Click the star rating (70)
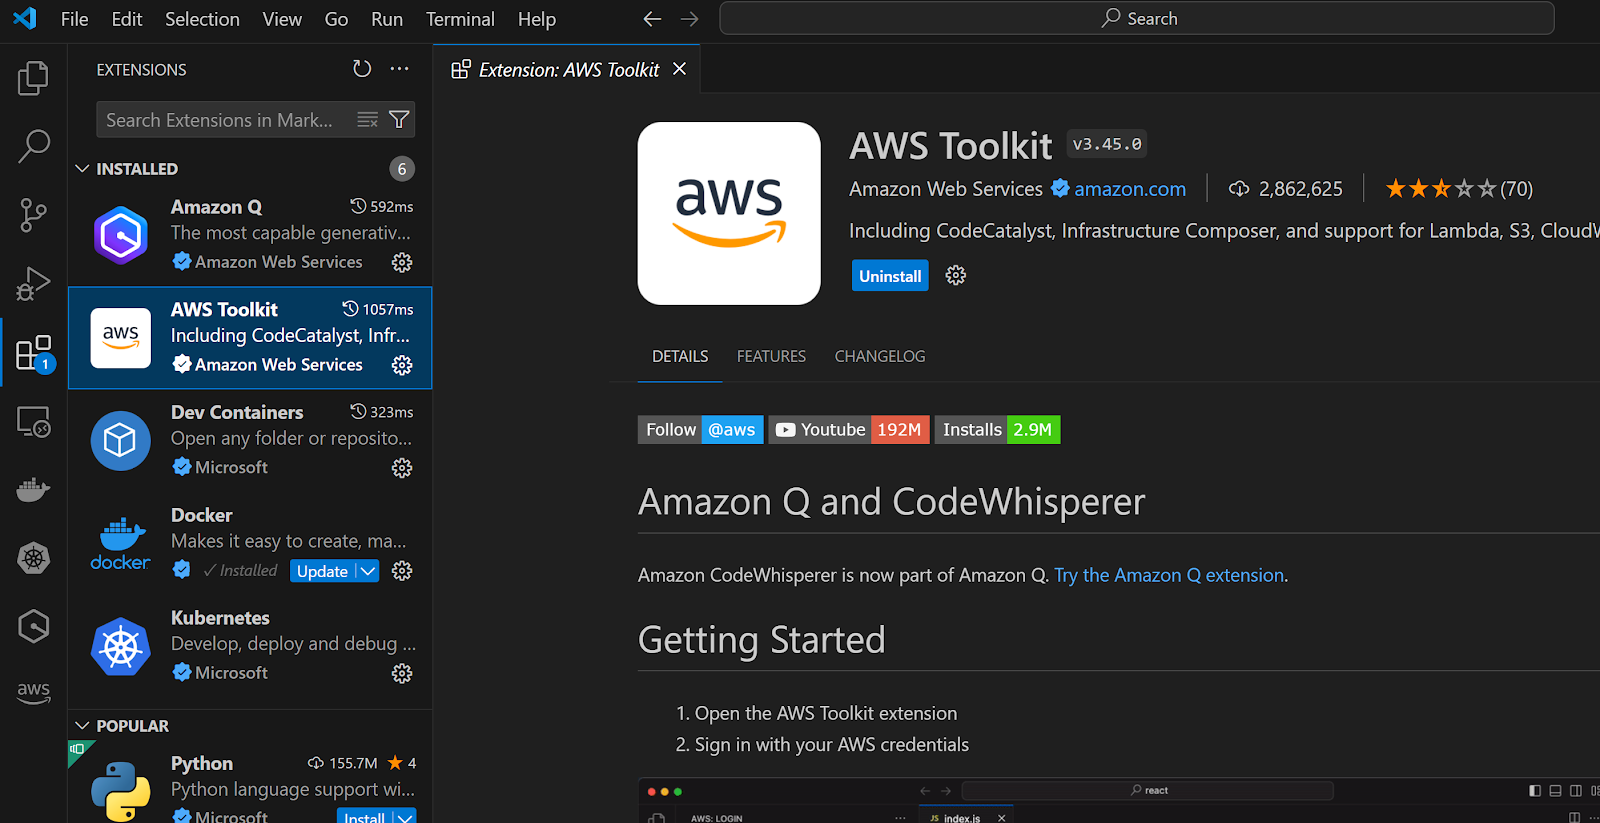 (1459, 189)
